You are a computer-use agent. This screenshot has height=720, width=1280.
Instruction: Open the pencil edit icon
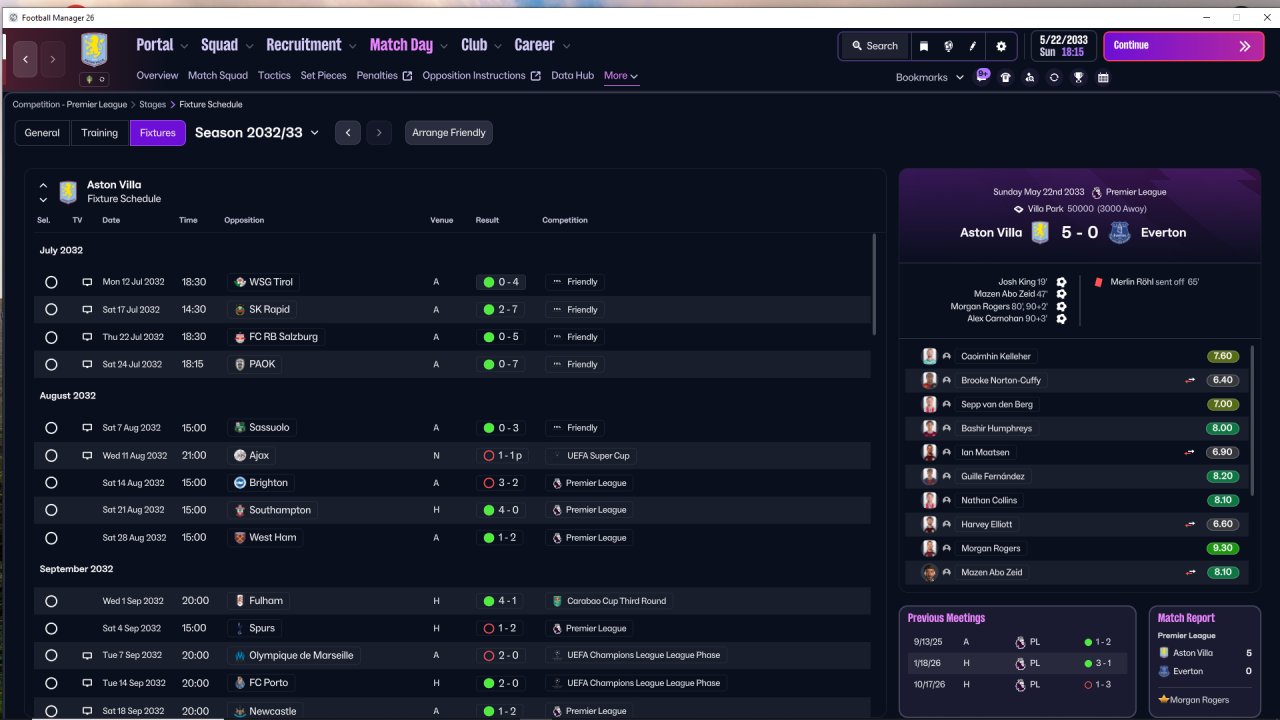click(x=973, y=46)
